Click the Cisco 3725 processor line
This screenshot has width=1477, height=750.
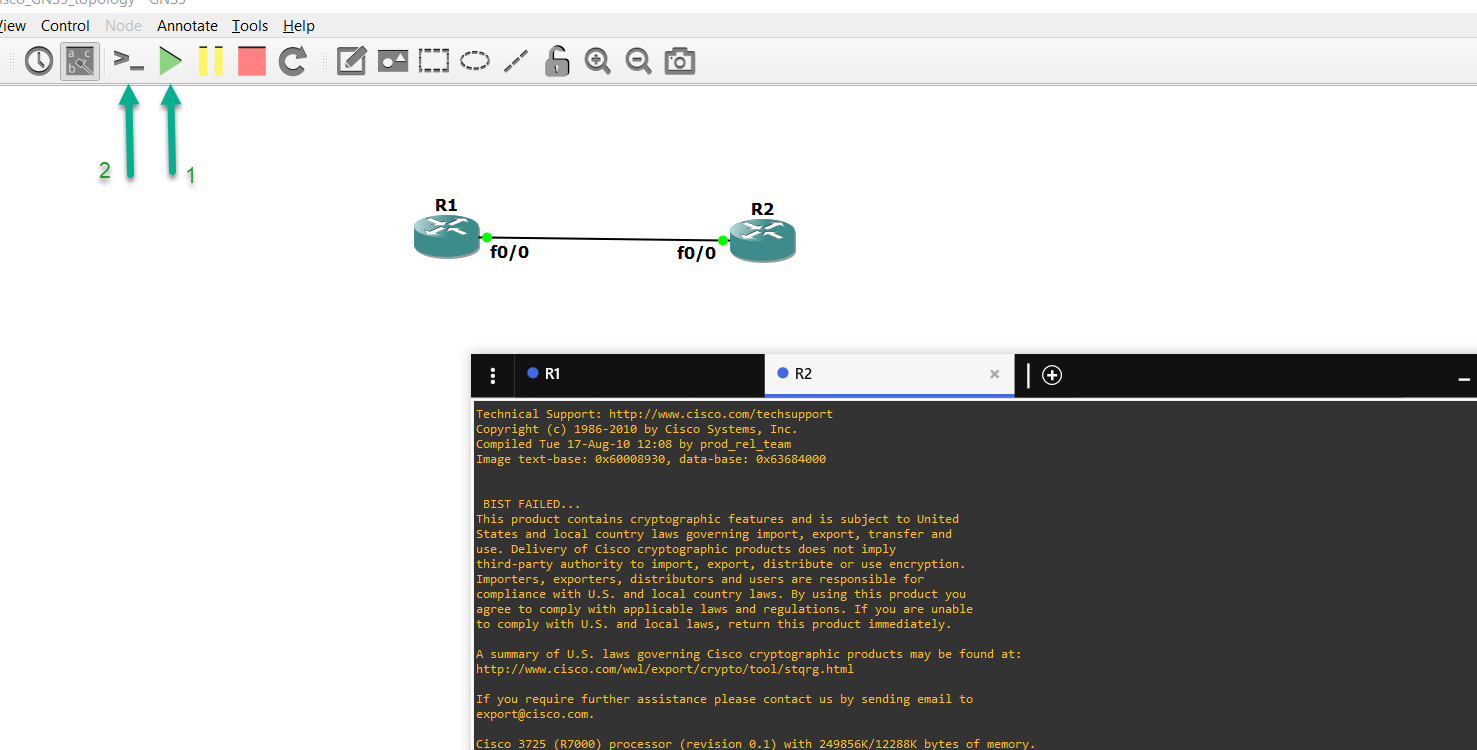755,743
